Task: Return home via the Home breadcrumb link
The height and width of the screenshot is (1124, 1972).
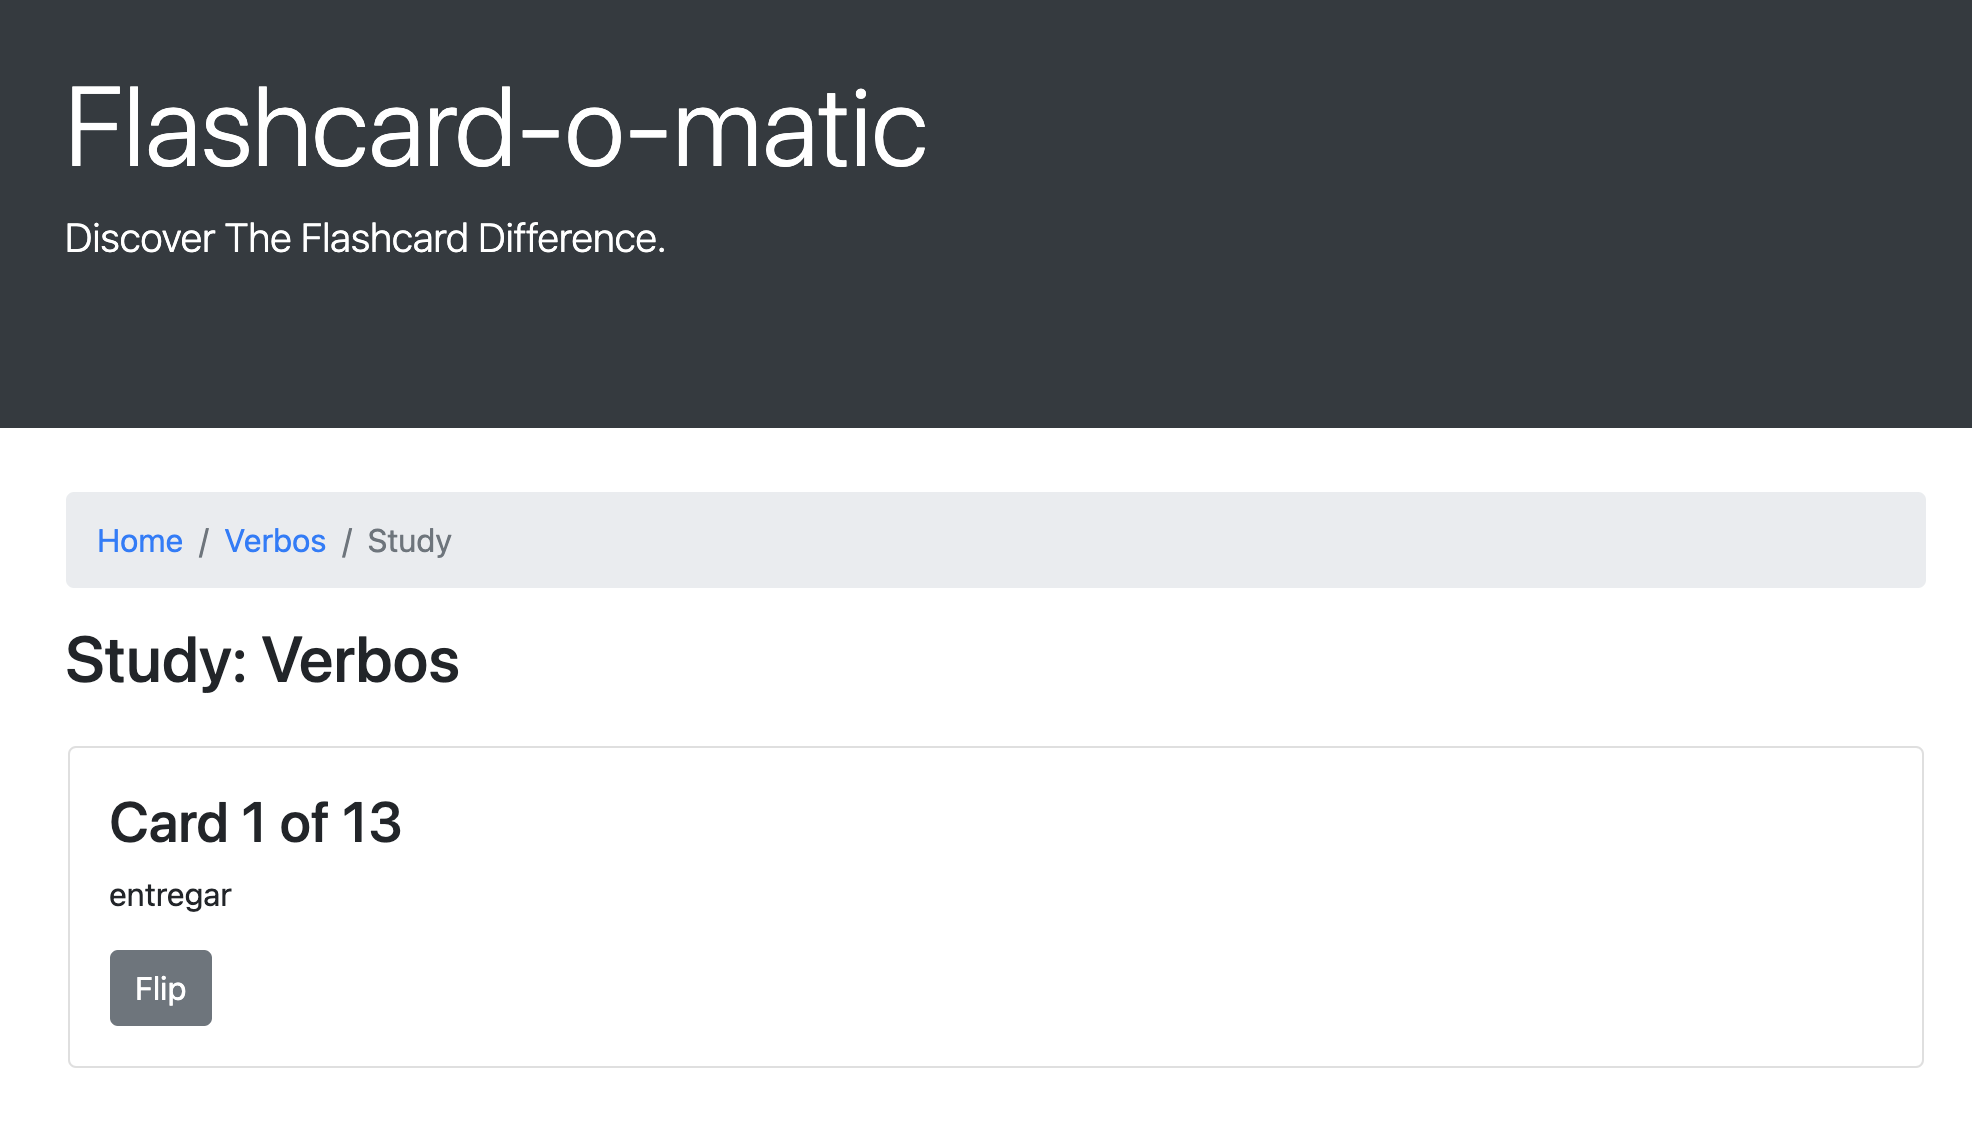Action: (x=140, y=540)
